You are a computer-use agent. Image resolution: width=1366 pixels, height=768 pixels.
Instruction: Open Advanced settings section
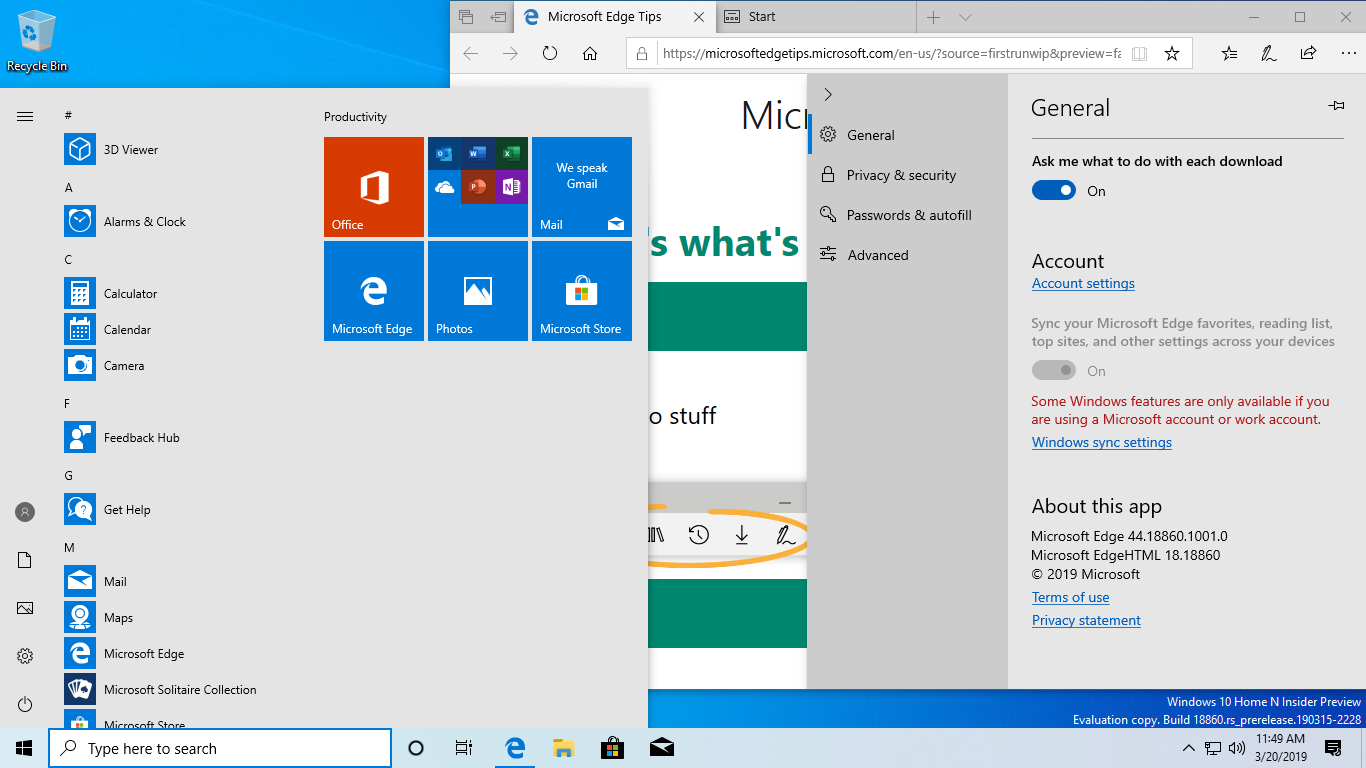pyautogui.click(x=908, y=255)
